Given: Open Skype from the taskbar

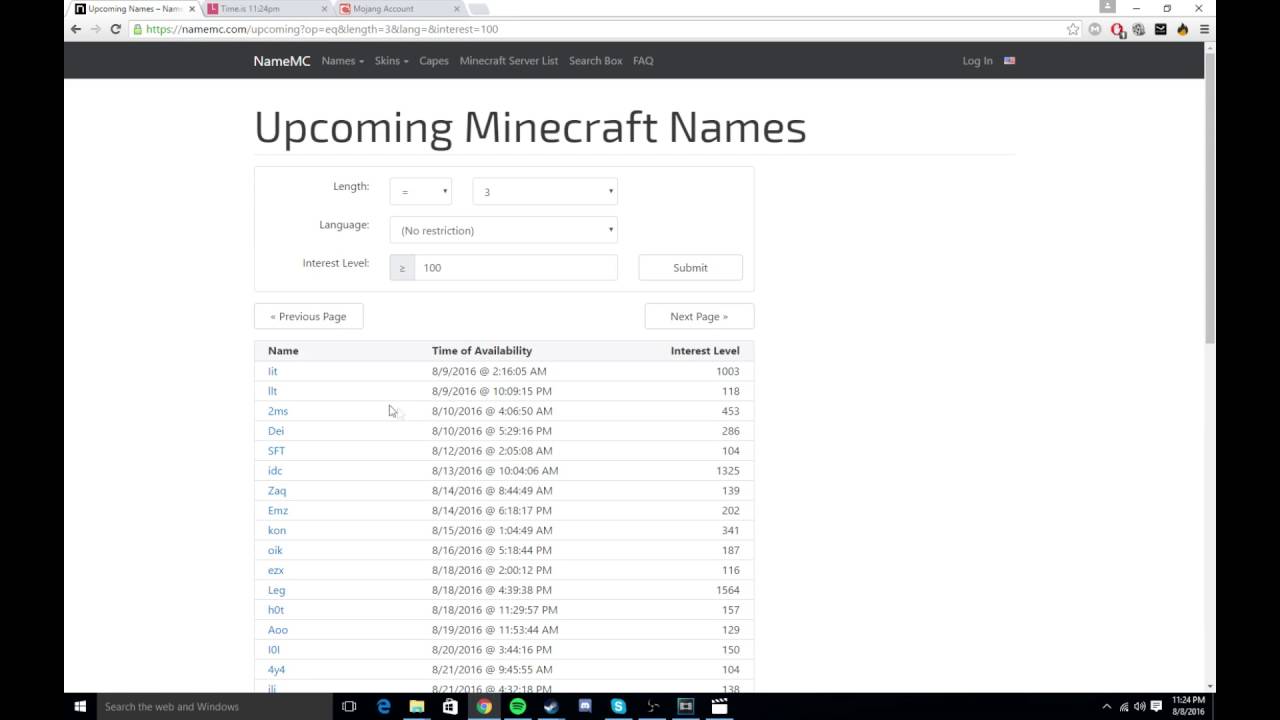Looking at the screenshot, I should point(619,706).
